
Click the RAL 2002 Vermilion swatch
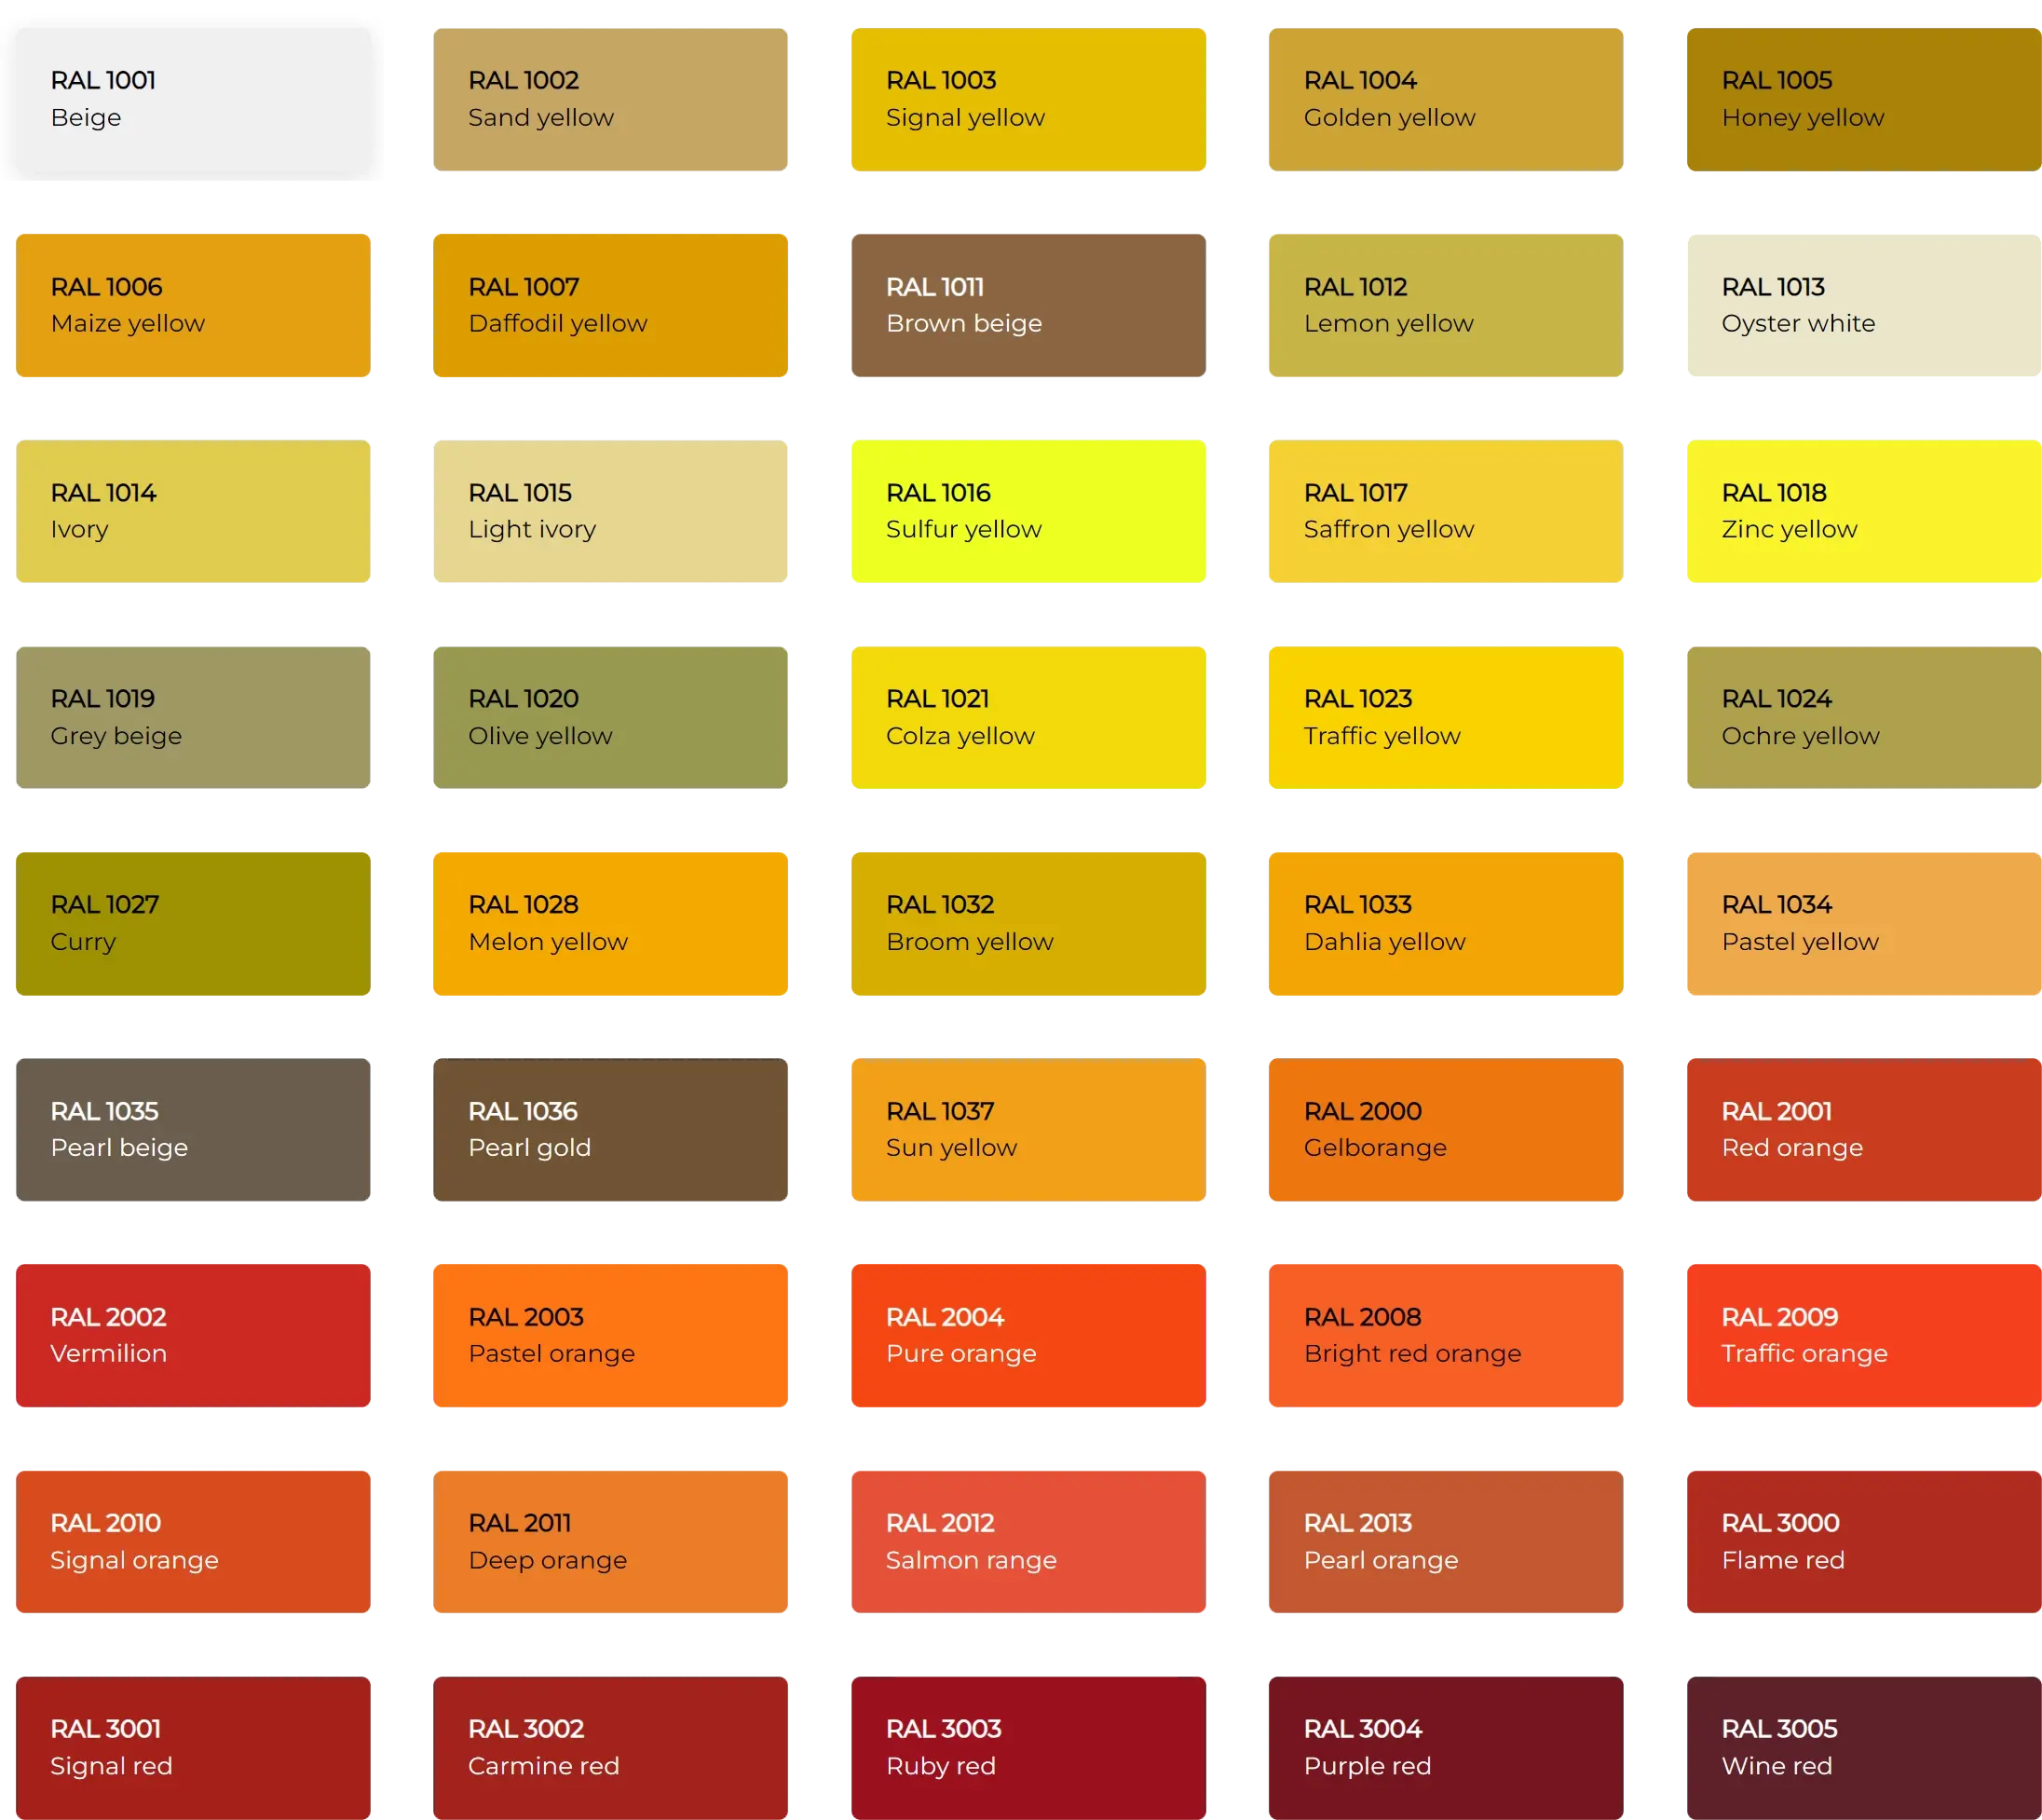(193, 1335)
